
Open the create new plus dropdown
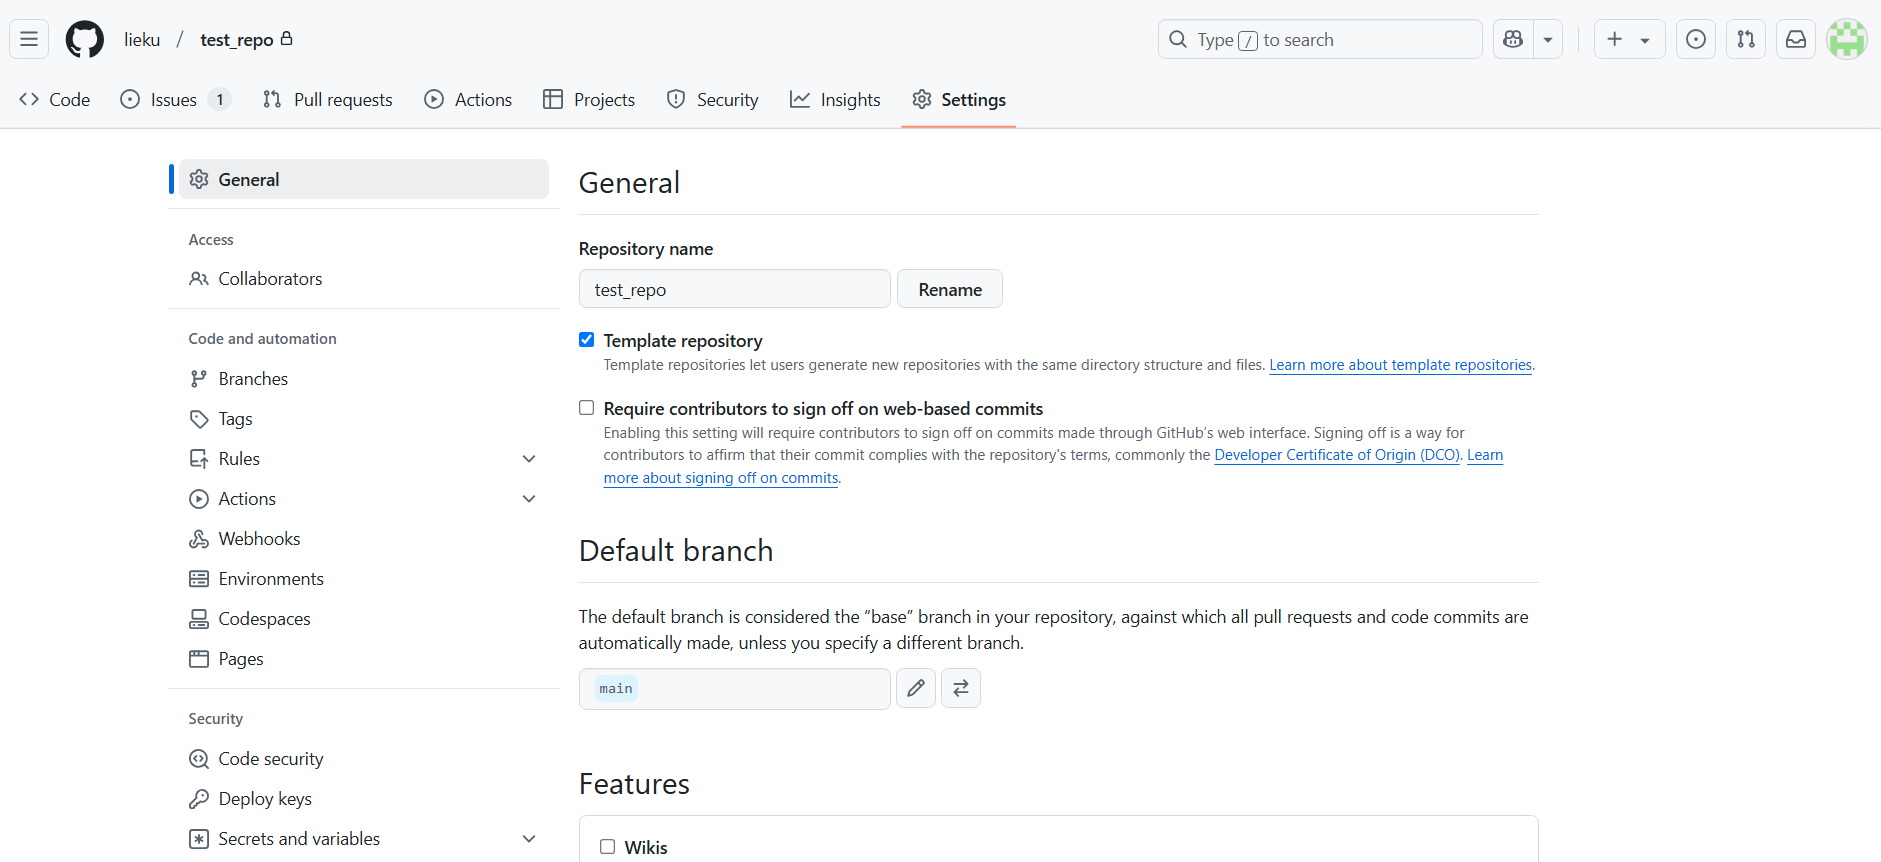click(x=1628, y=39)
